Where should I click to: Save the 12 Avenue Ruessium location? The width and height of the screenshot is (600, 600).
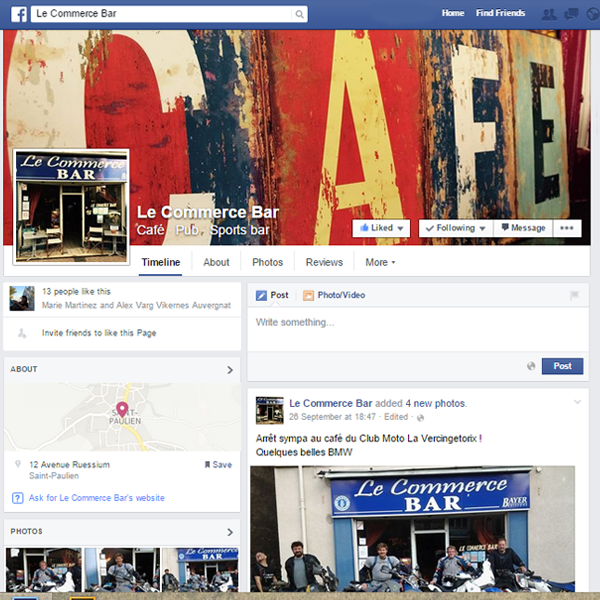pyautogui.click(x=218, y=465)
